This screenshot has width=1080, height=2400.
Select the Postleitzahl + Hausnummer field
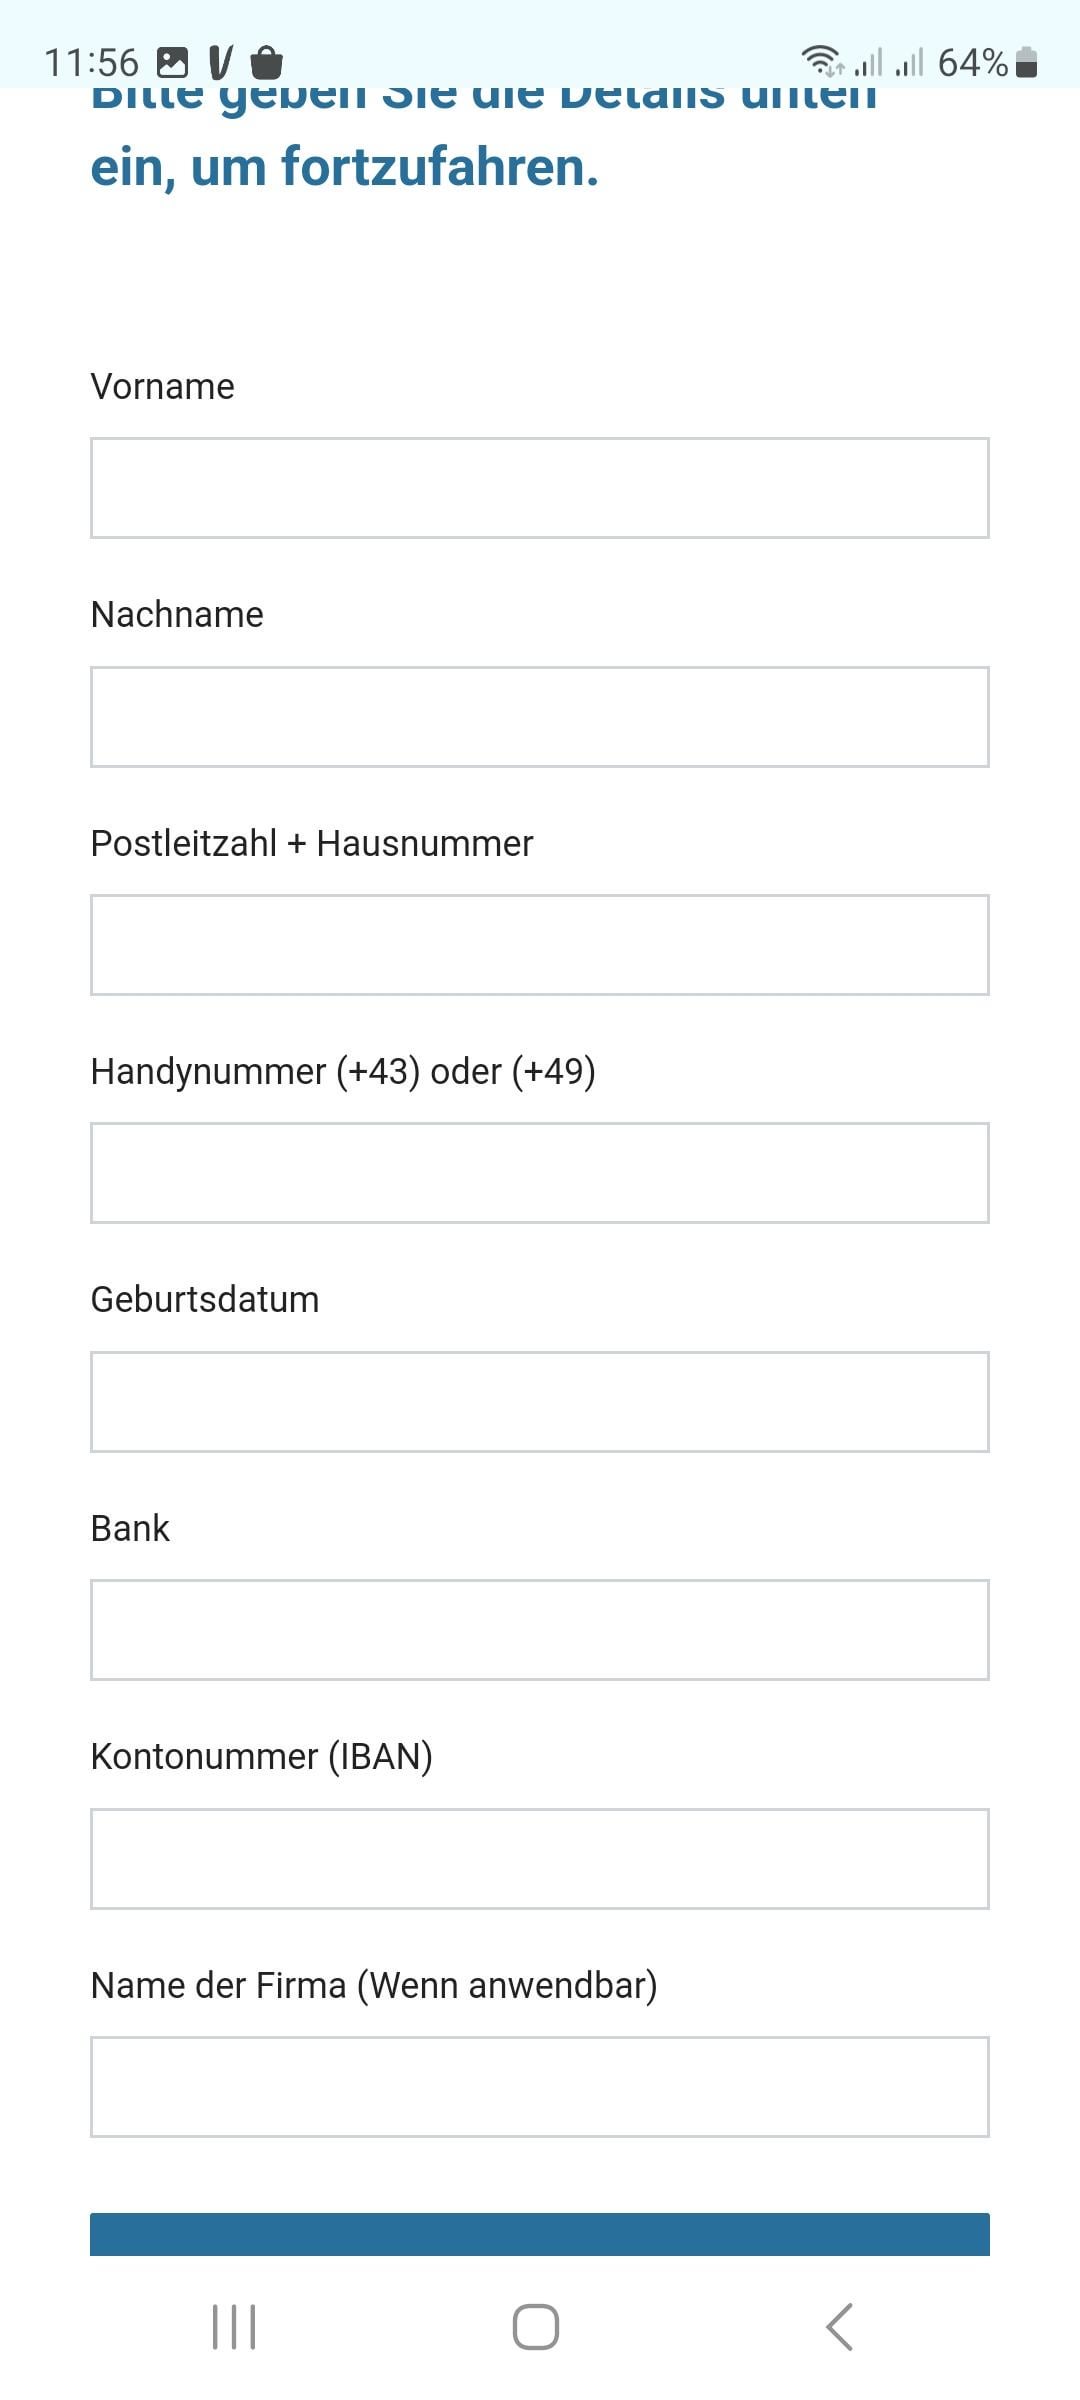point(540,945)
